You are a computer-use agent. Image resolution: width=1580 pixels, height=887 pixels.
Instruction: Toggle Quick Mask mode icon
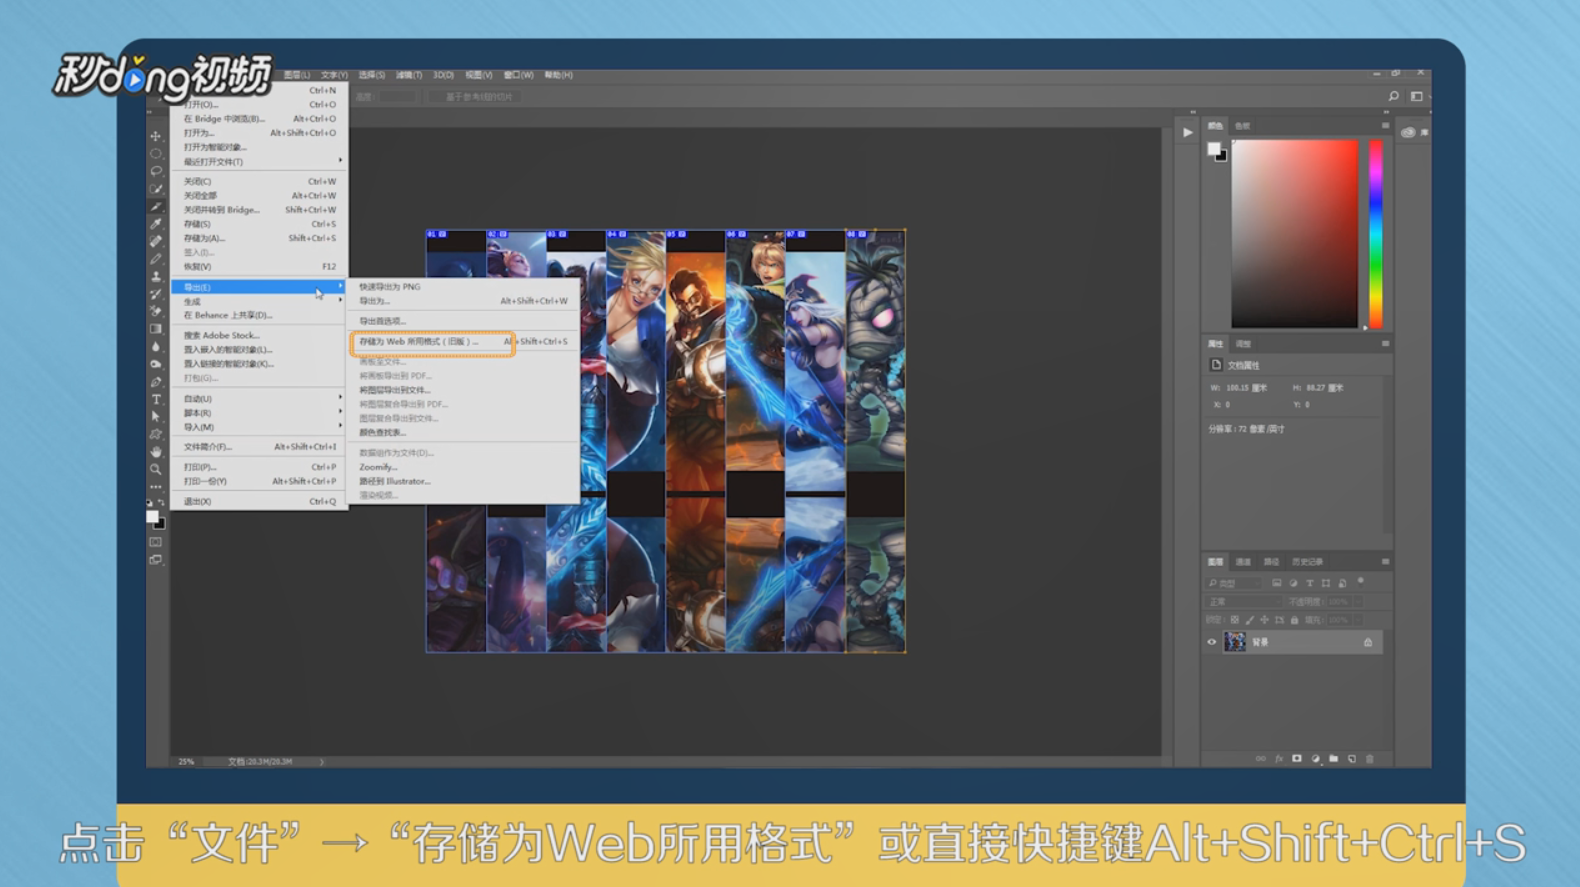coord(156,542)
